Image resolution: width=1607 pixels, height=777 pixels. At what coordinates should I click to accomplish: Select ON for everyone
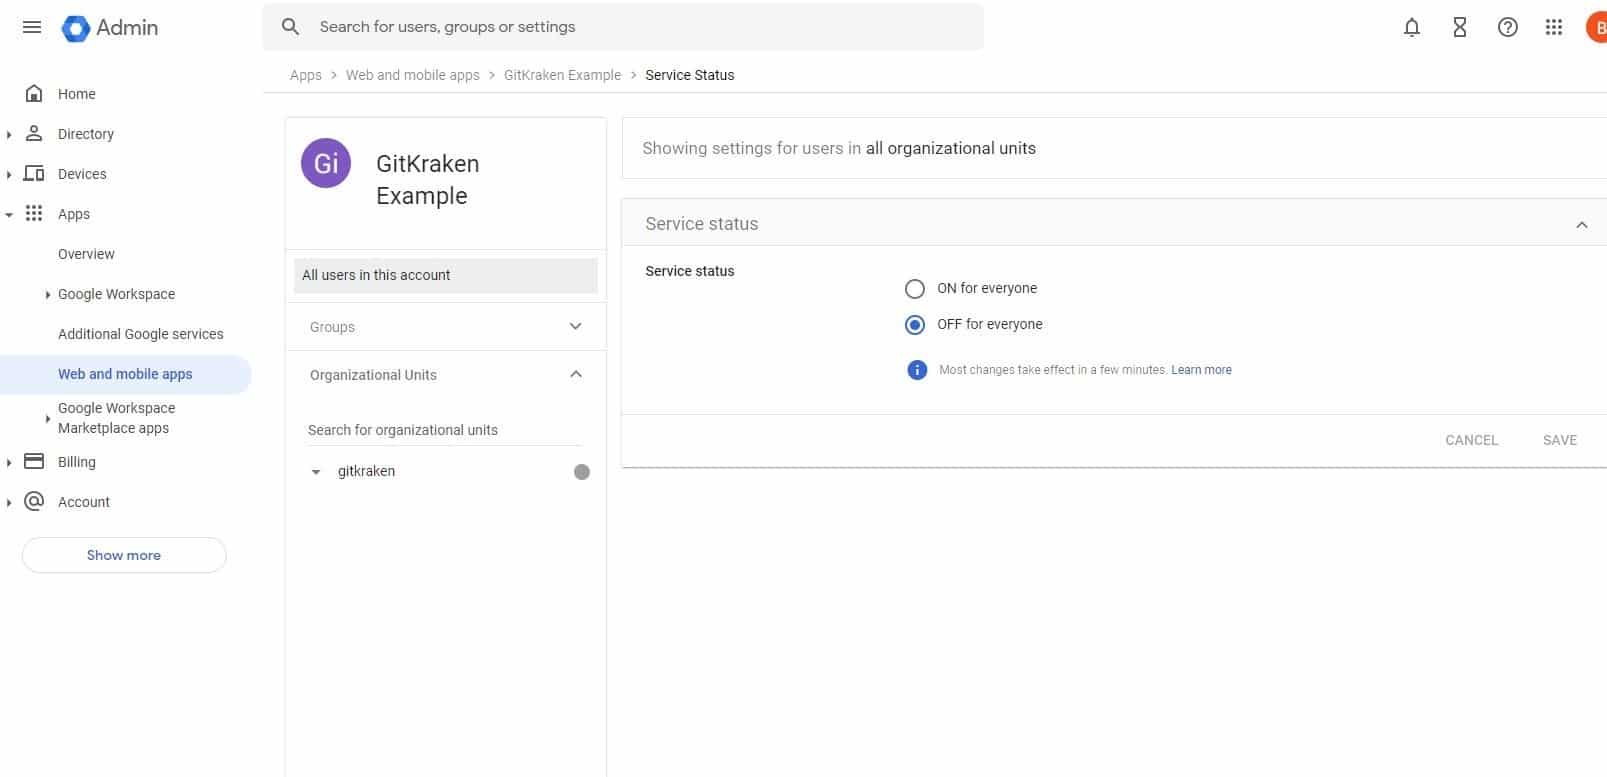coord(915,289)
